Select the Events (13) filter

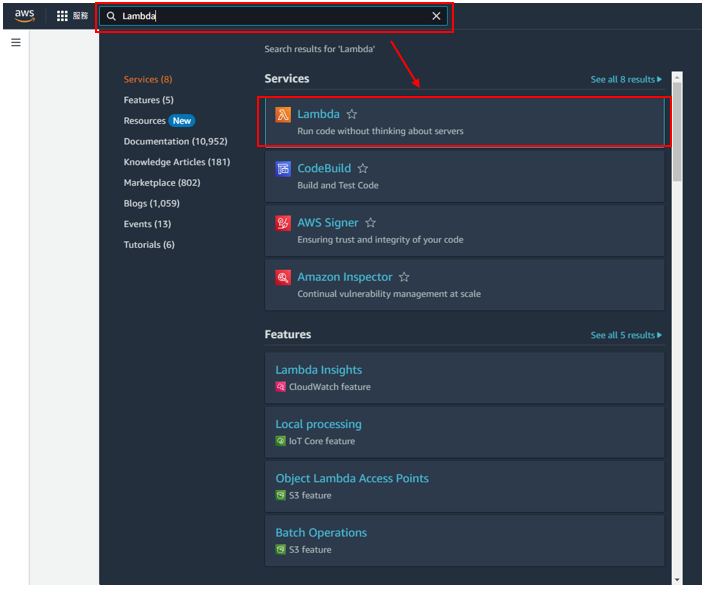click(147, 224)
